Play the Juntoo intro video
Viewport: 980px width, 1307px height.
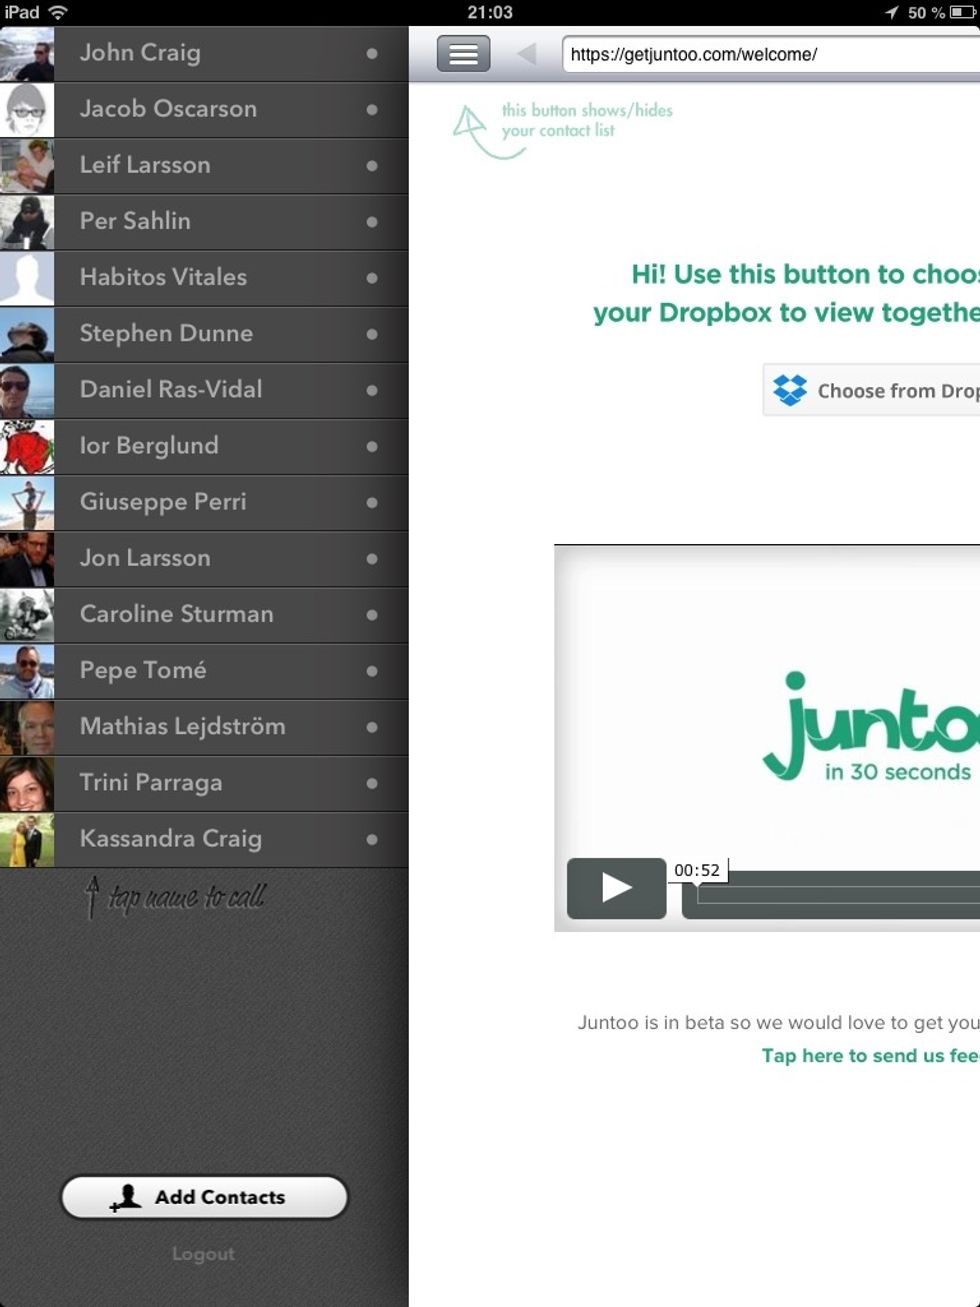616,887
